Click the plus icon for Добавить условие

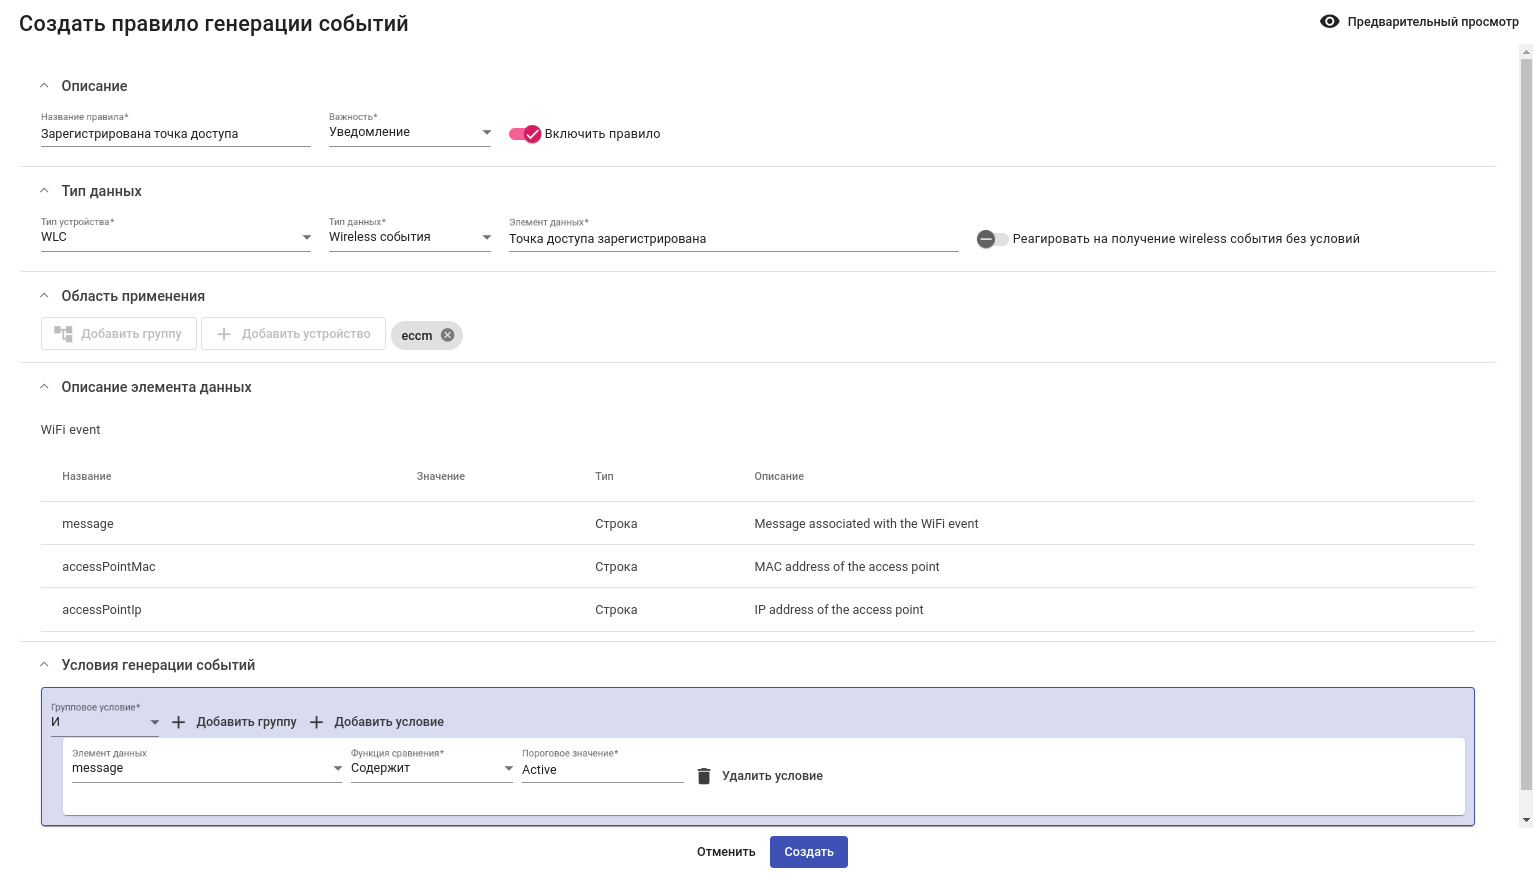pyautogui.click(x=317, y=722)
